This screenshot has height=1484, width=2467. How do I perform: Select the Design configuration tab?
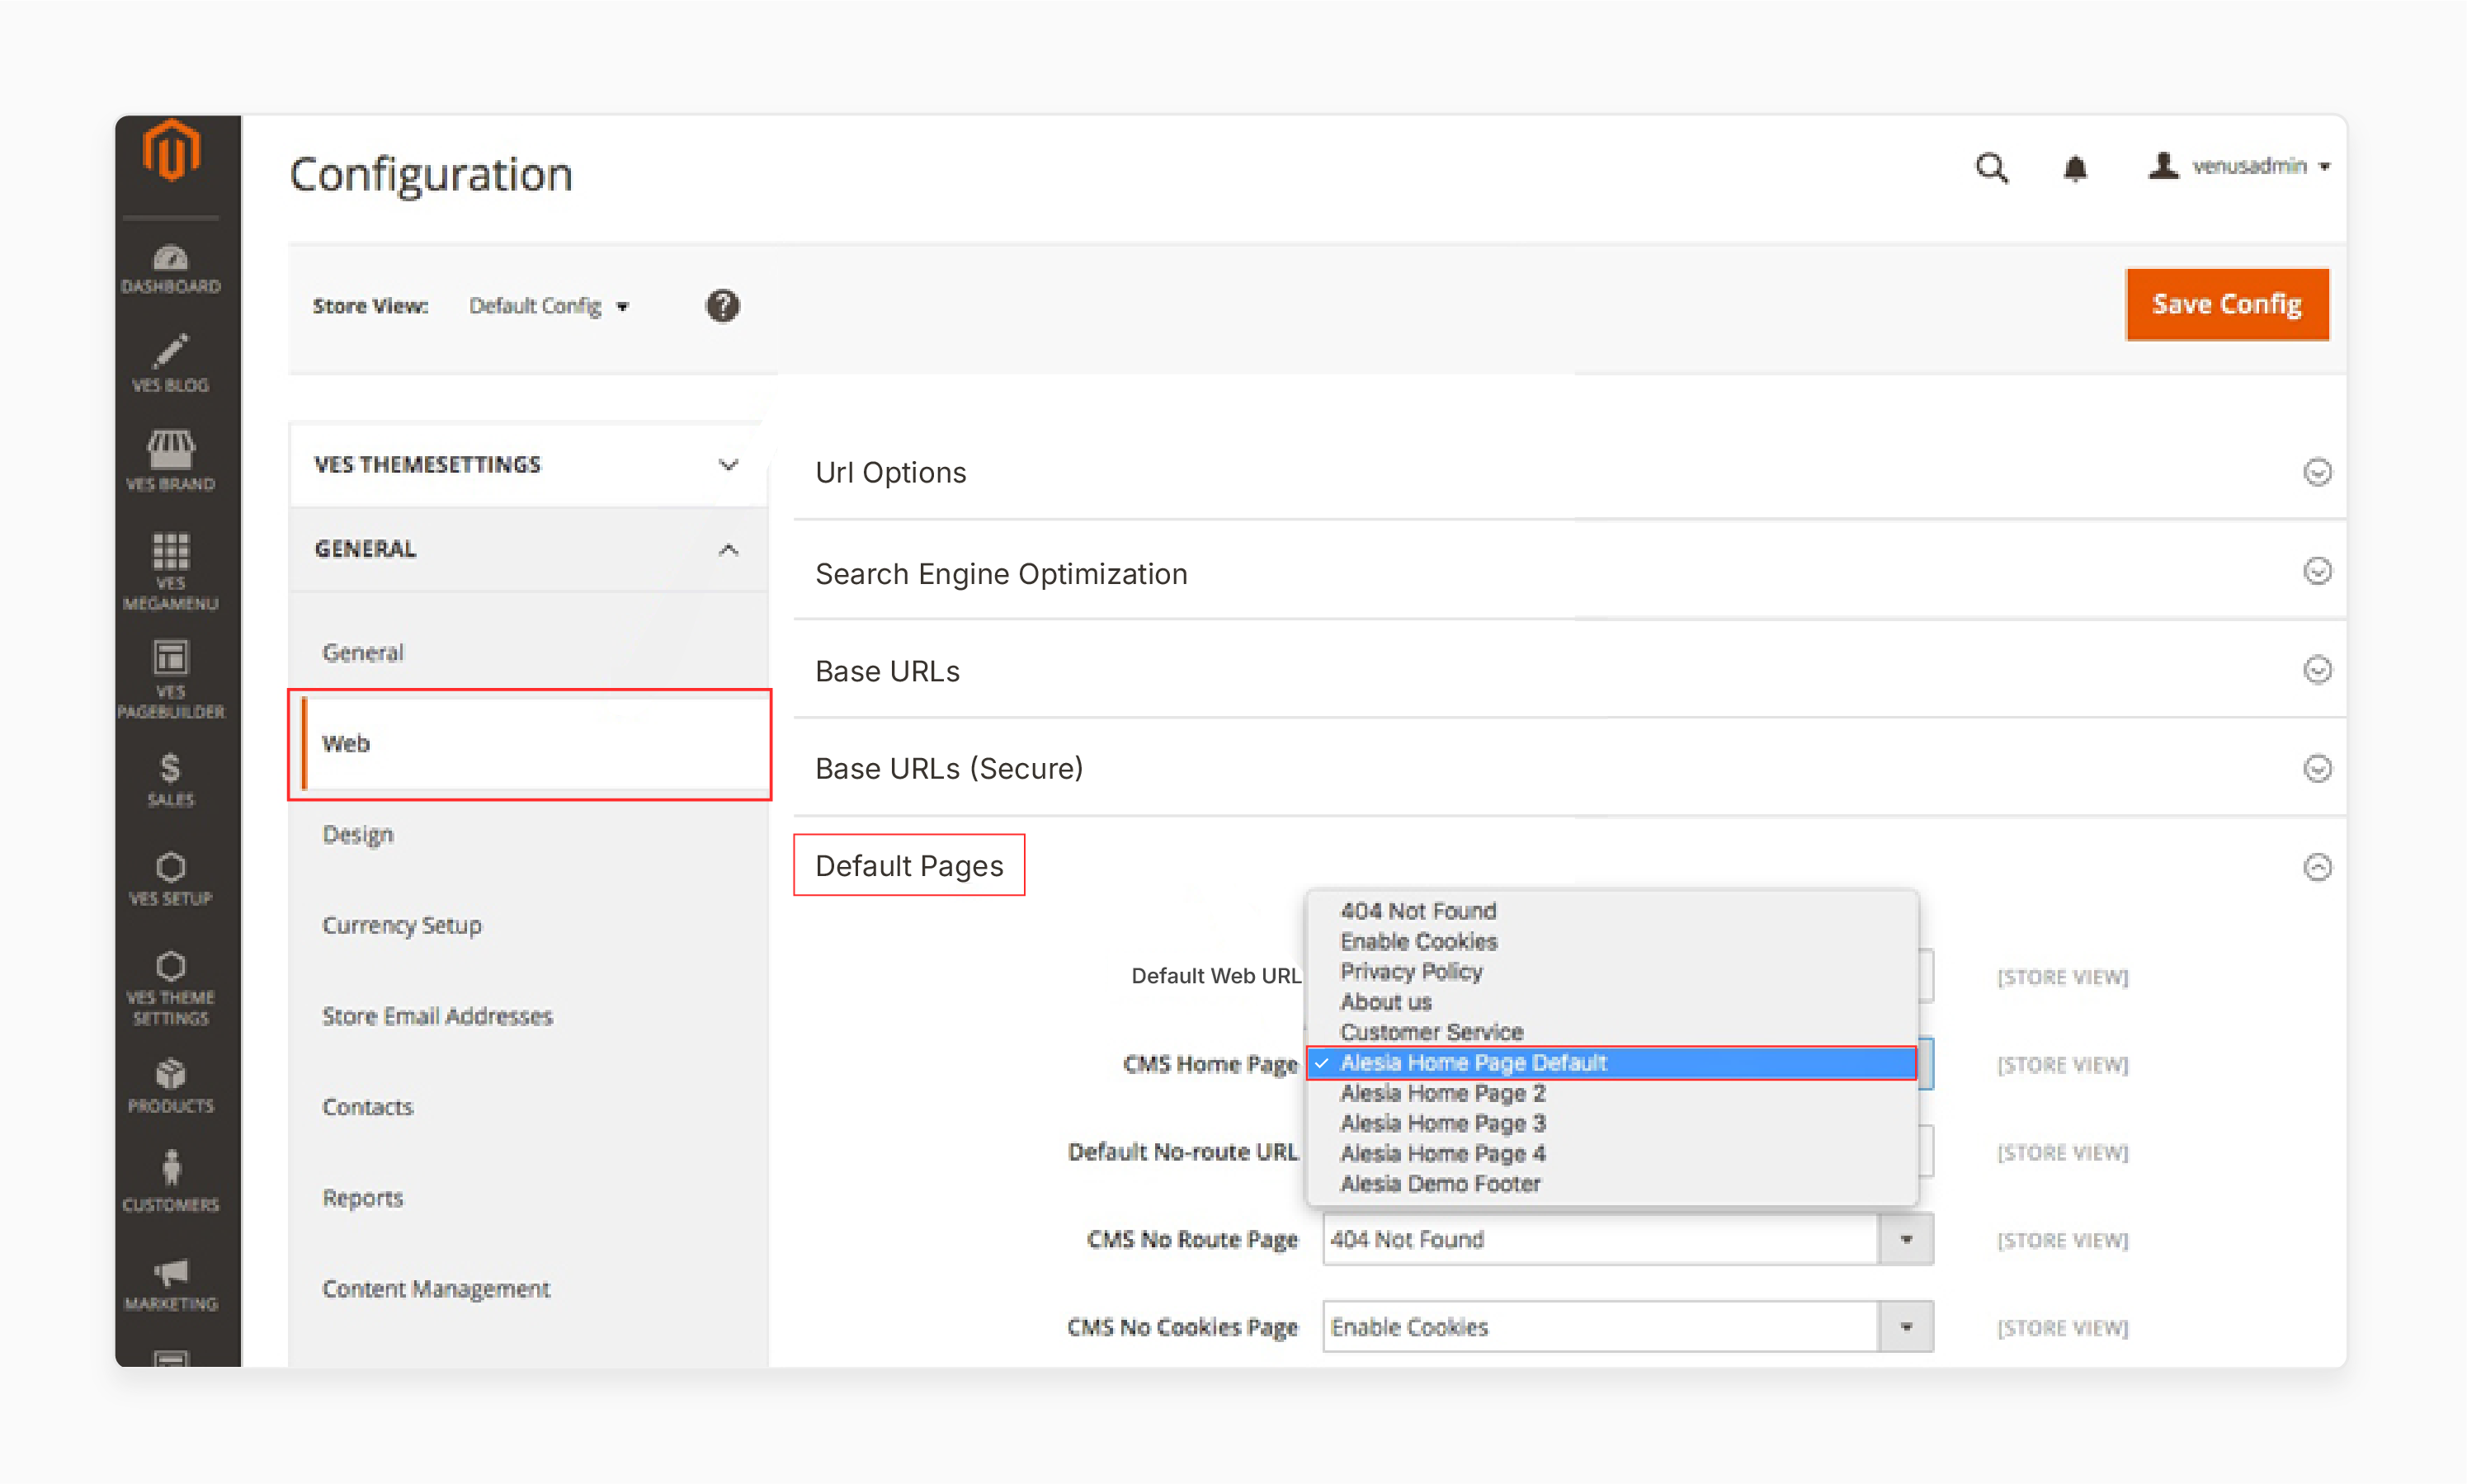[x=358, y=834]
